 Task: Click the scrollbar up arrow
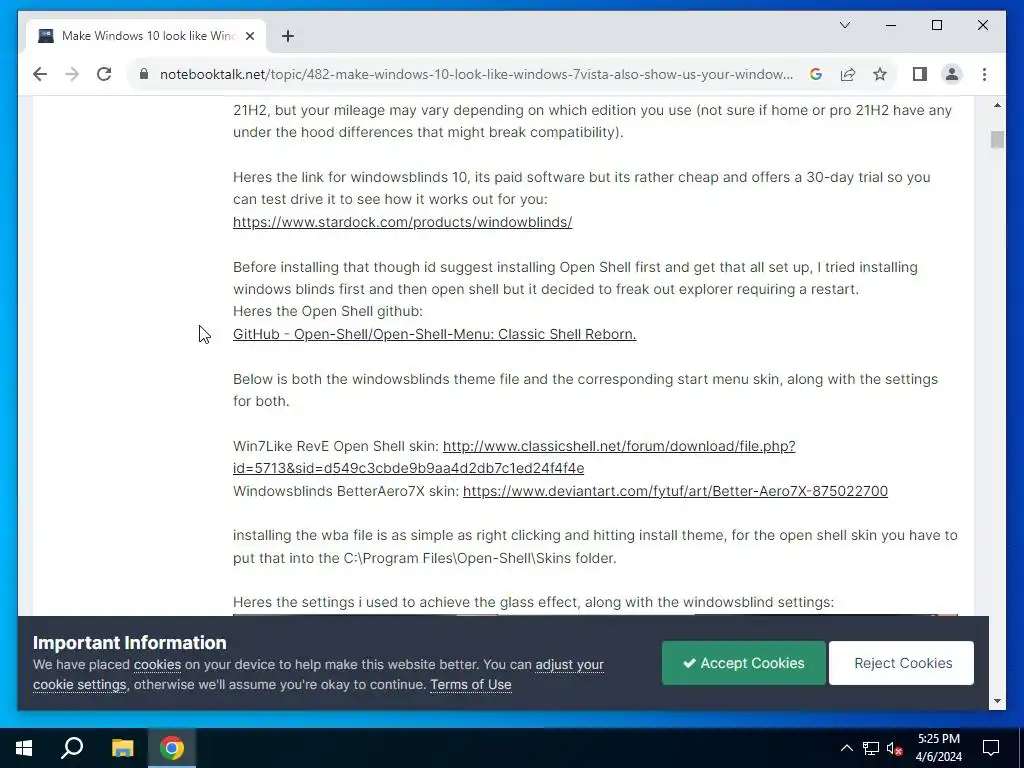pos(997,105)
